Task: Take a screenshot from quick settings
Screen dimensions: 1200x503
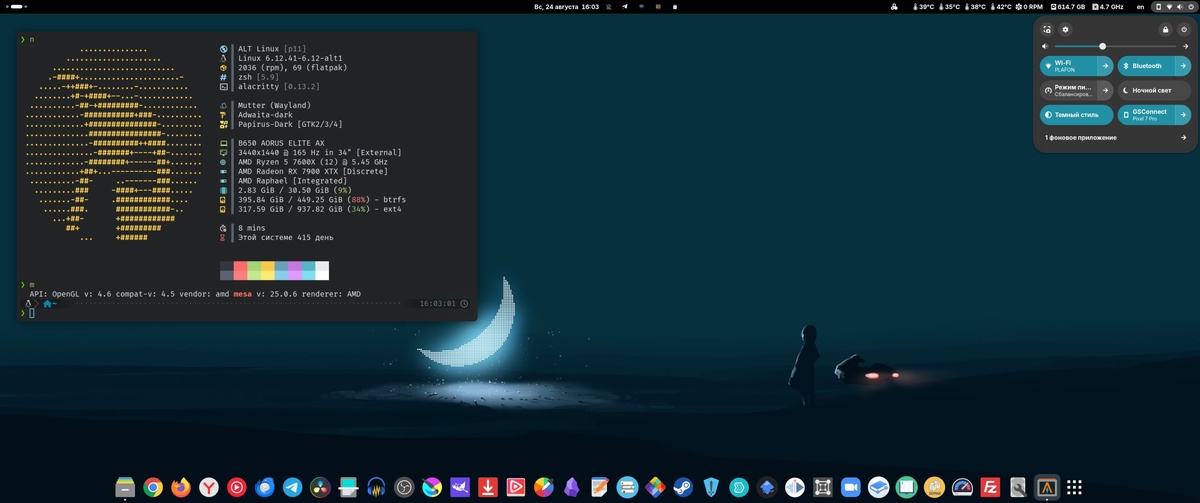Action: point(1047,30)
